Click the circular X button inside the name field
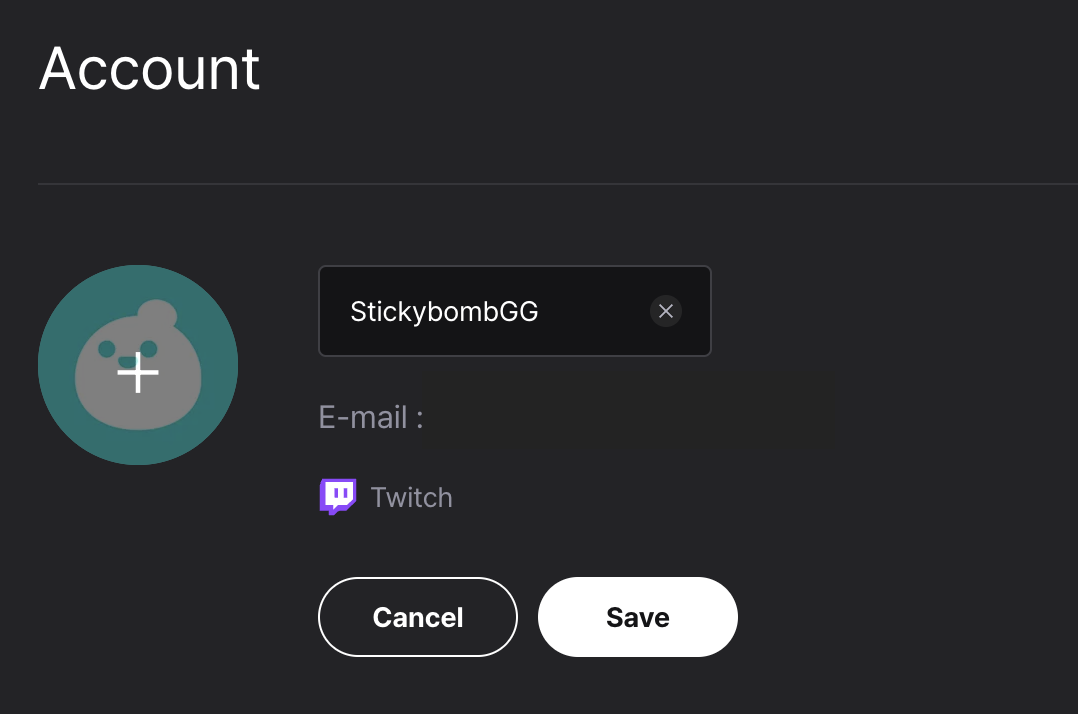Image resolution: width=1078 pixels, height=714 pixels. click(666, 311)
